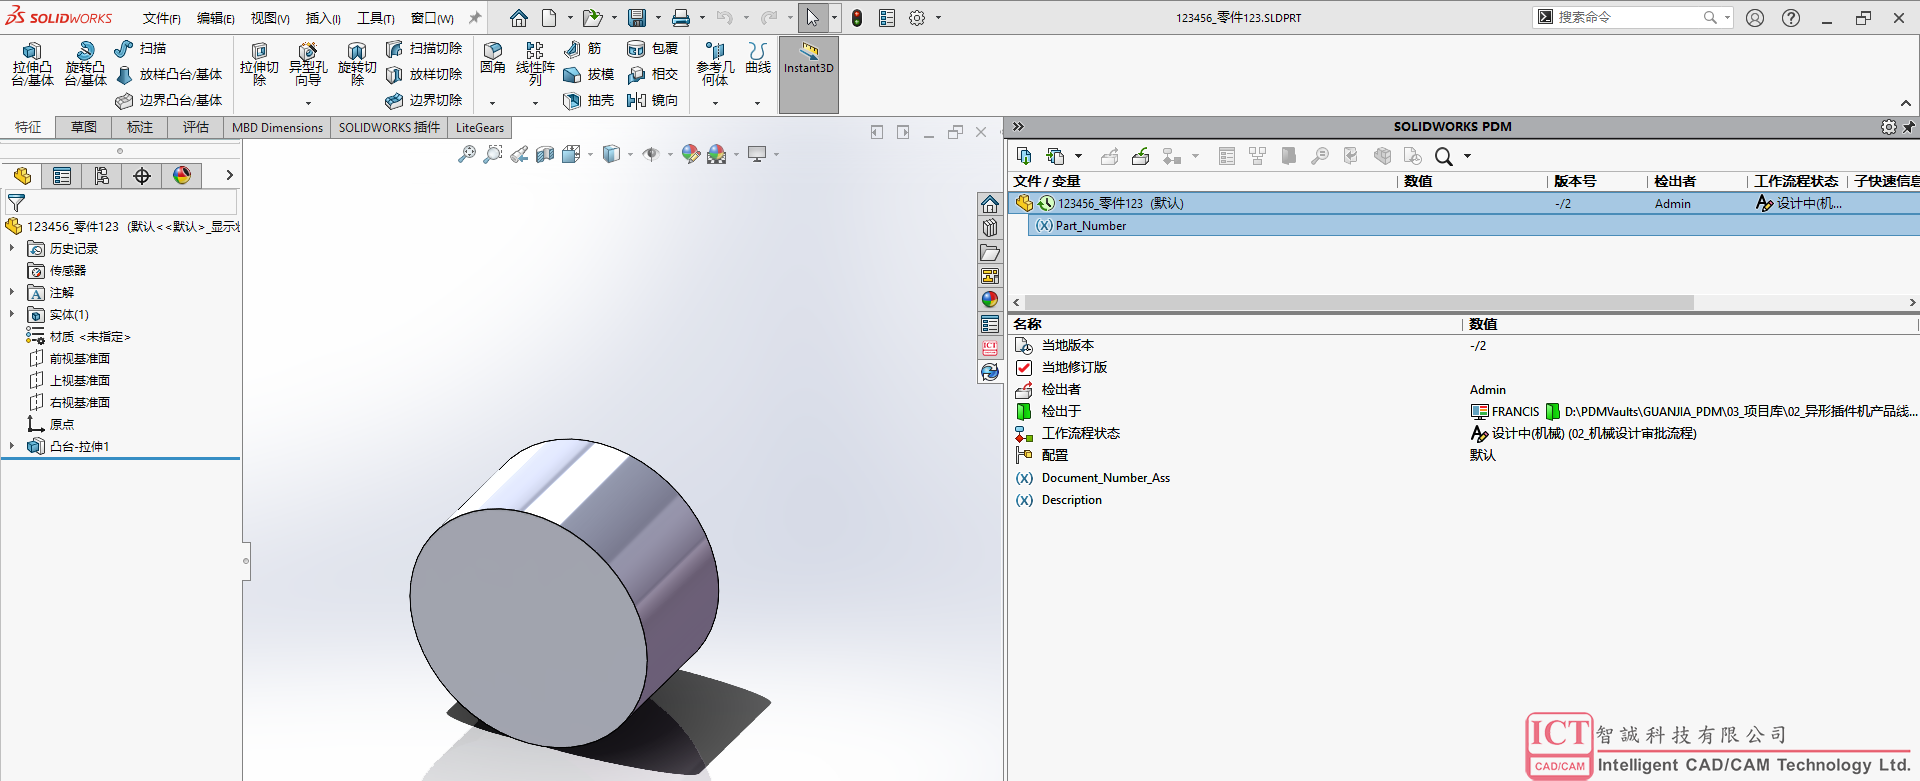Switch to the PropertyManager tab
1920x781 pixels.
coord(62,176)
